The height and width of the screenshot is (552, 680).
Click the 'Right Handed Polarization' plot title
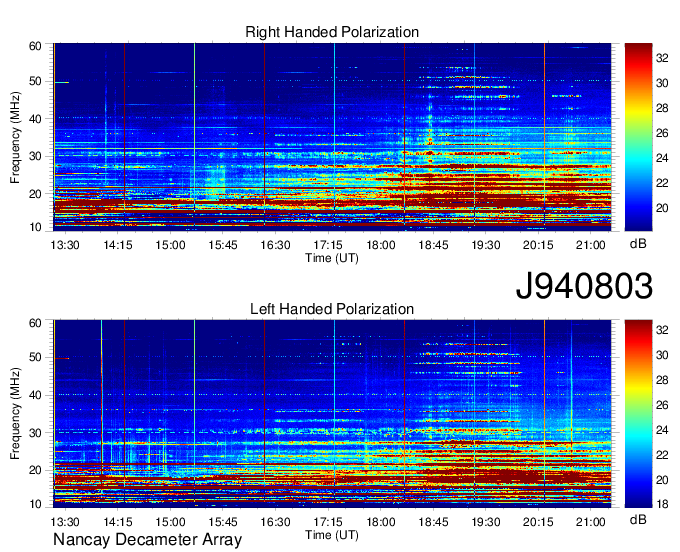pyautogui.click(x=332, y=32)
